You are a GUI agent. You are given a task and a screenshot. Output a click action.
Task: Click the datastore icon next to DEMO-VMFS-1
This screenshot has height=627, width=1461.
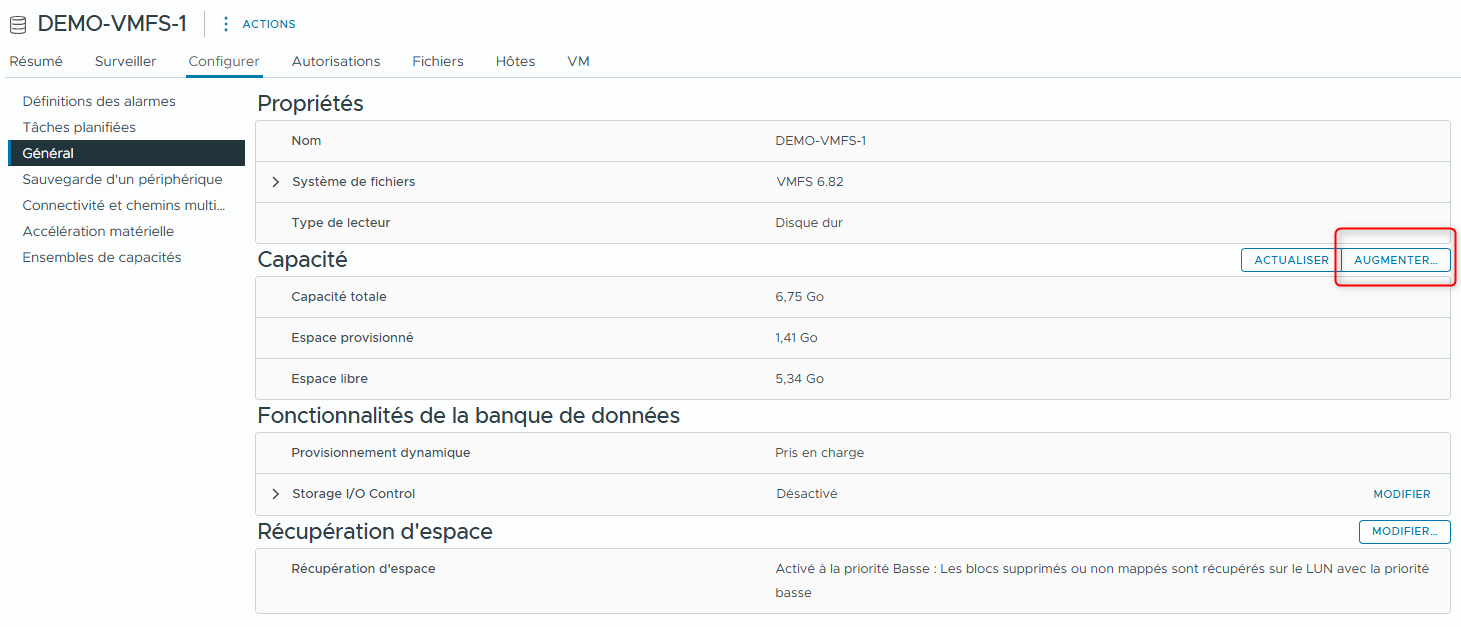click(16, 23)
